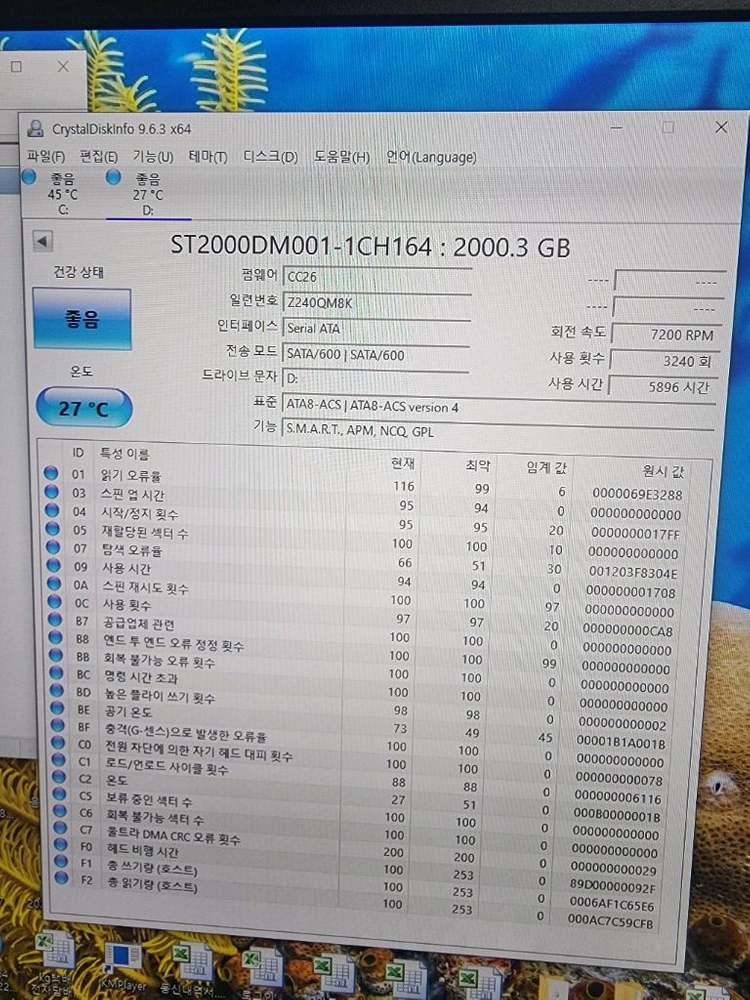Click the 임계 값 column header
Image resolution: width=750 pixels, height=1000 pixels.
[547, 467]
